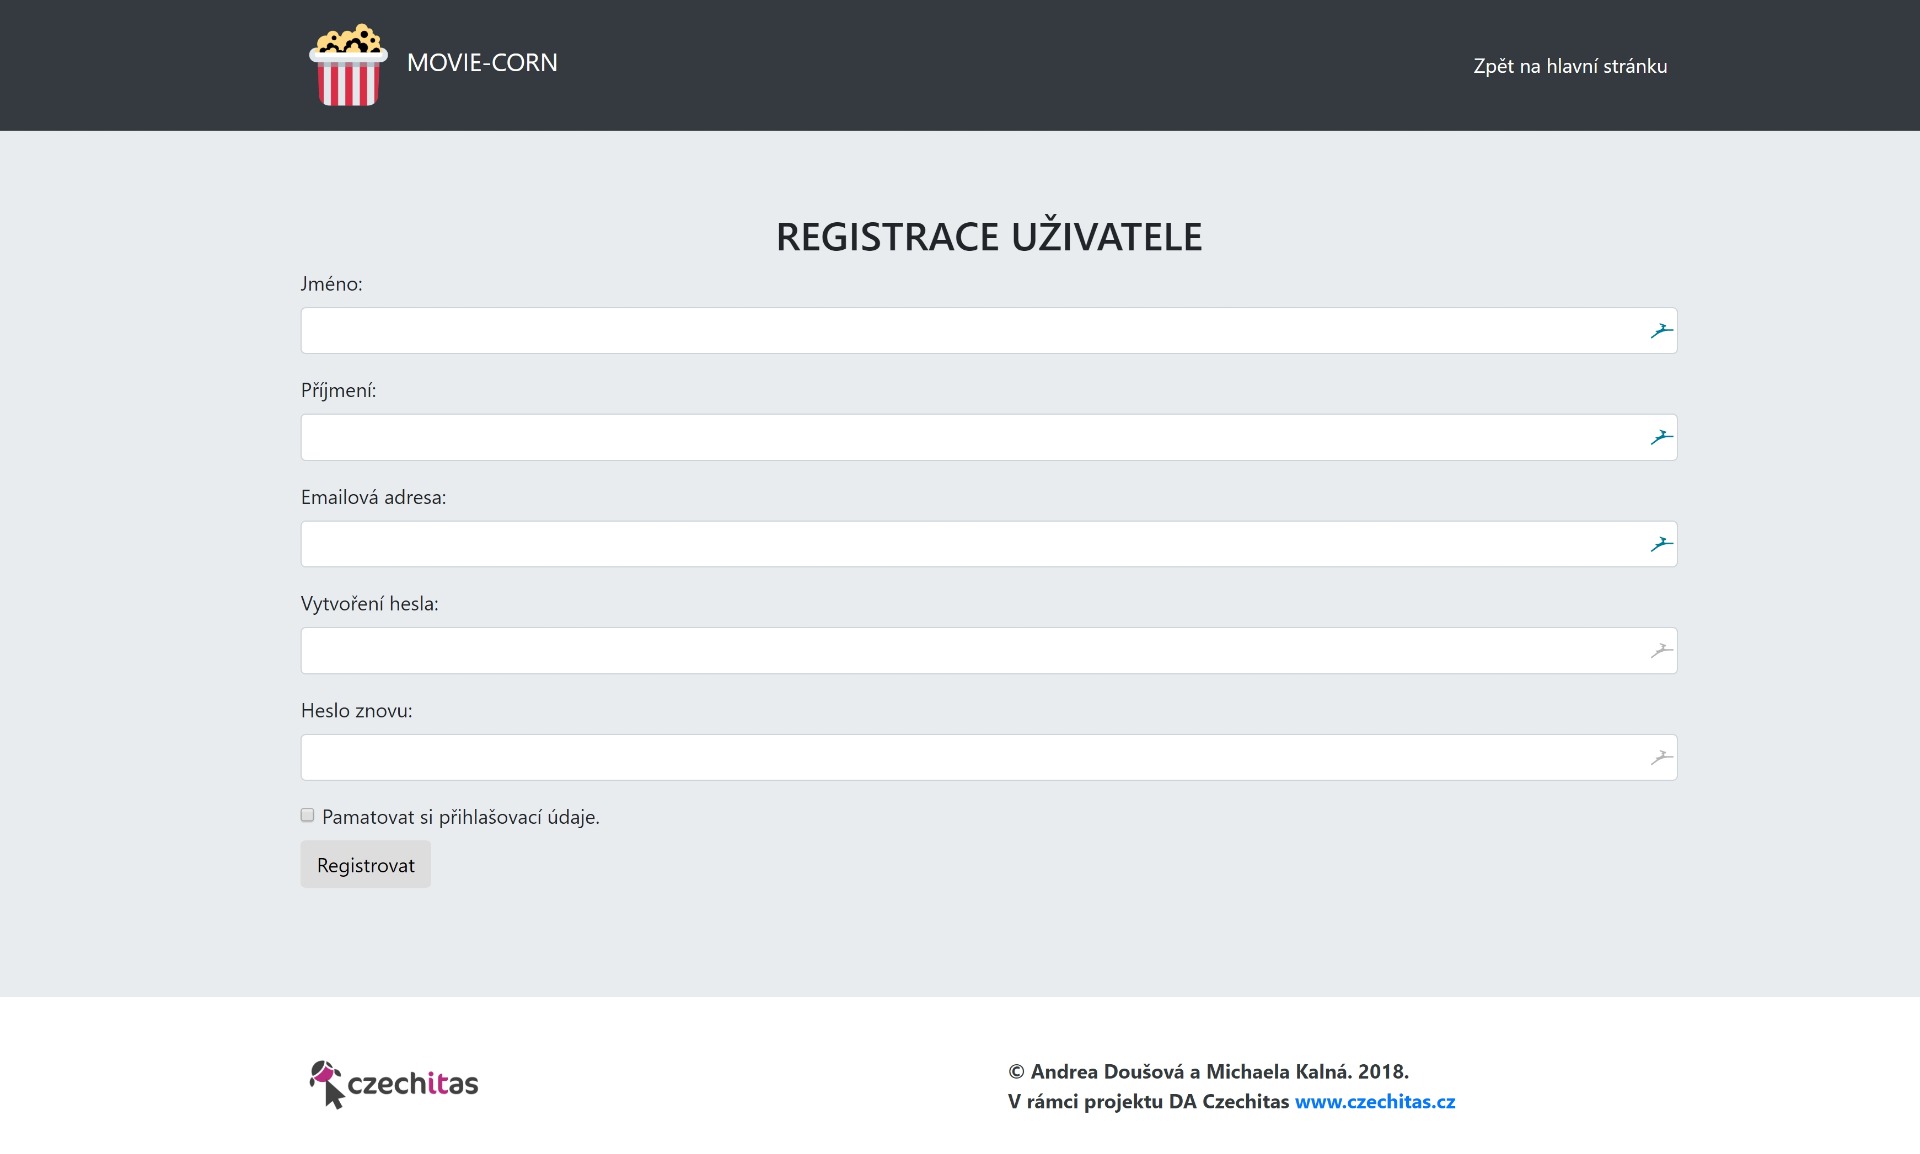
Task: Click the Czechitas logo in footer
Action: (x=394, y=1084)
